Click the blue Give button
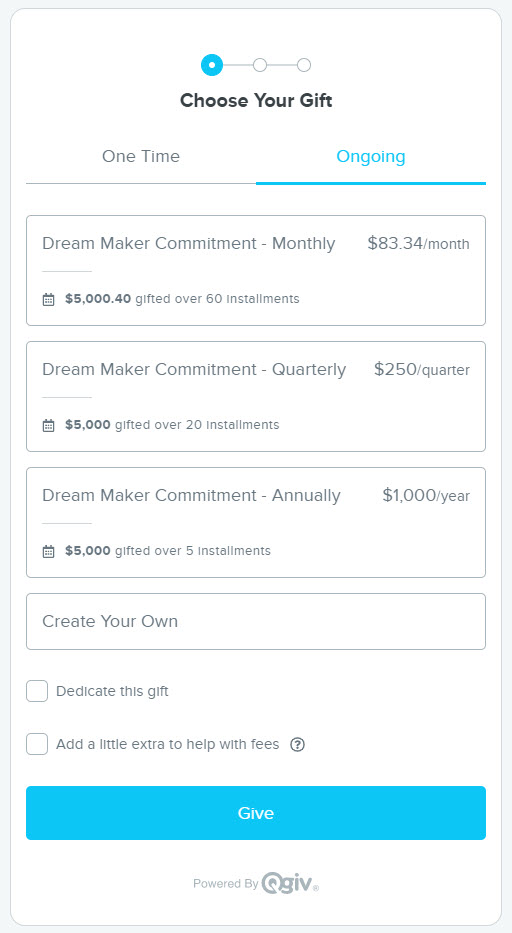The image size is (512, 933). click(x=256, y=813)
